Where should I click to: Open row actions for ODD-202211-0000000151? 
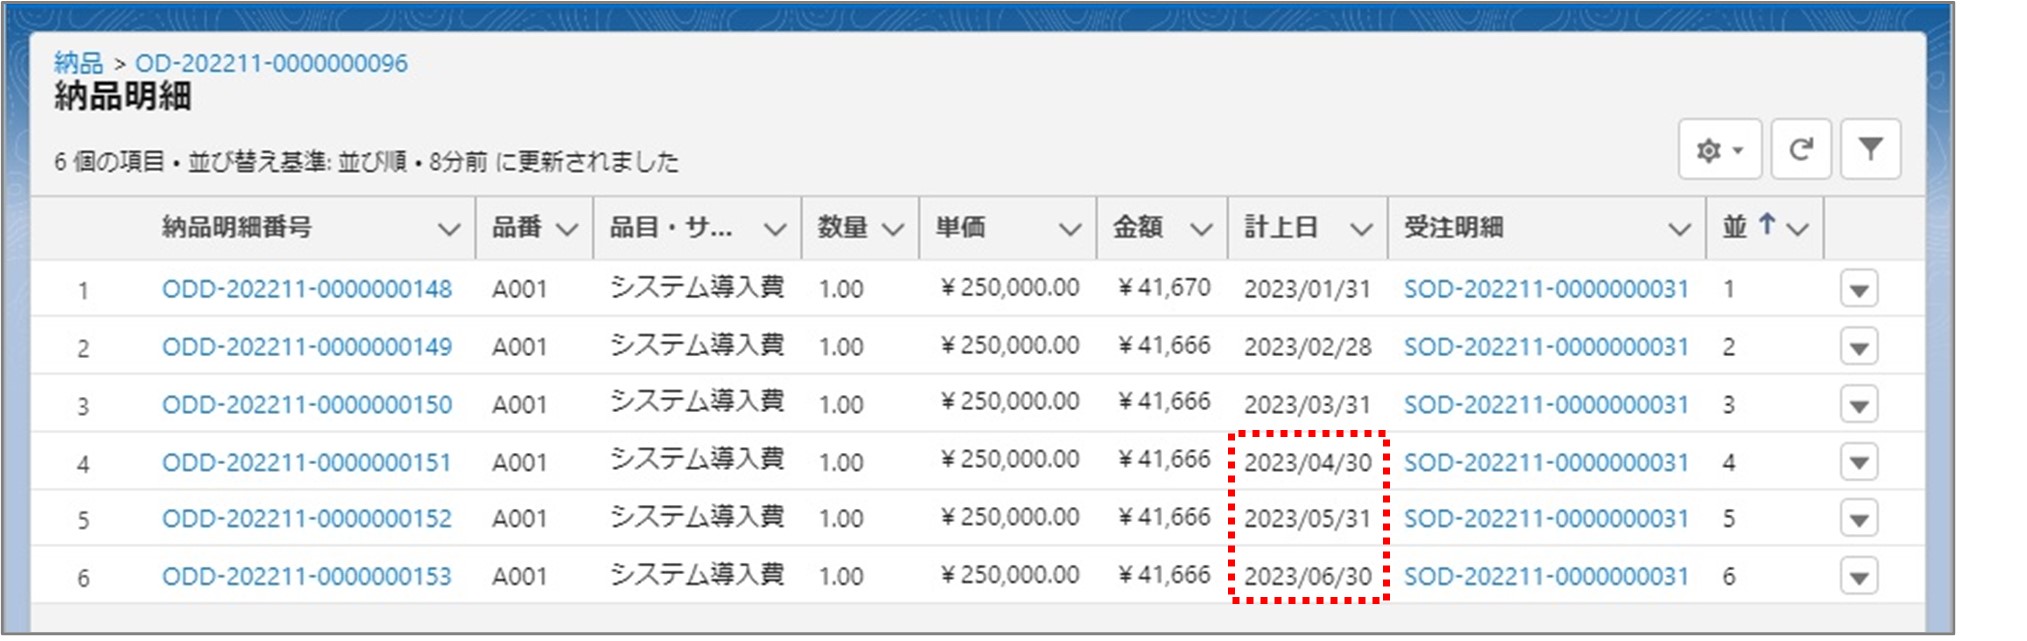point(1859,463)
